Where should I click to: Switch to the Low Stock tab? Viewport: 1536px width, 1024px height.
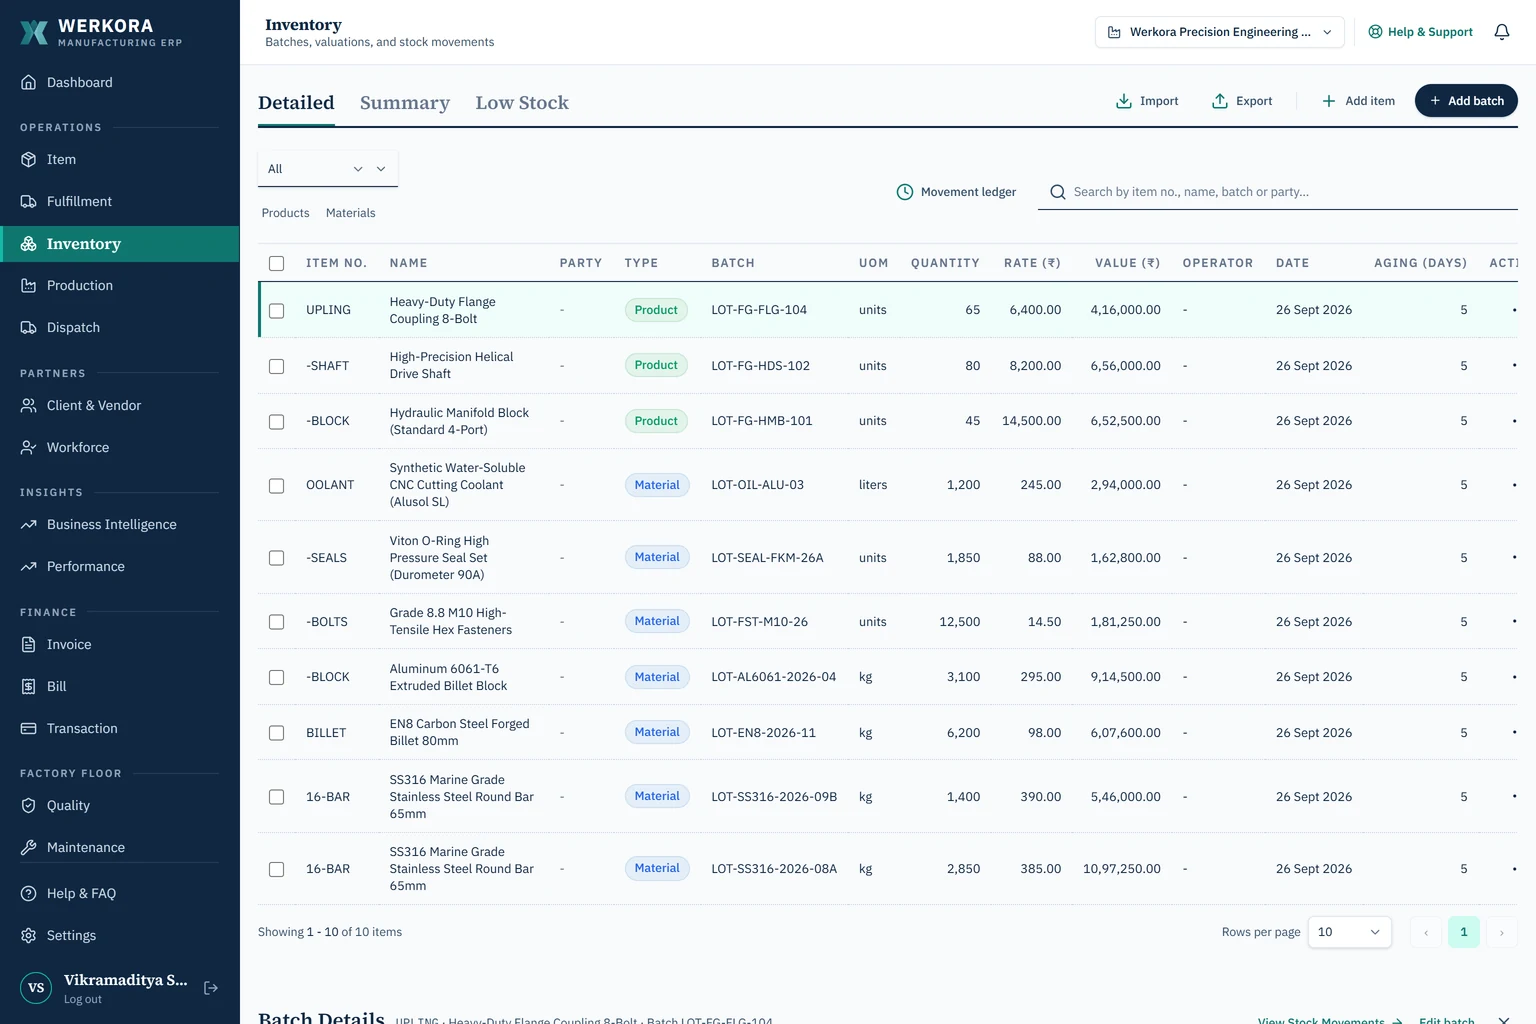coord(522,103)
